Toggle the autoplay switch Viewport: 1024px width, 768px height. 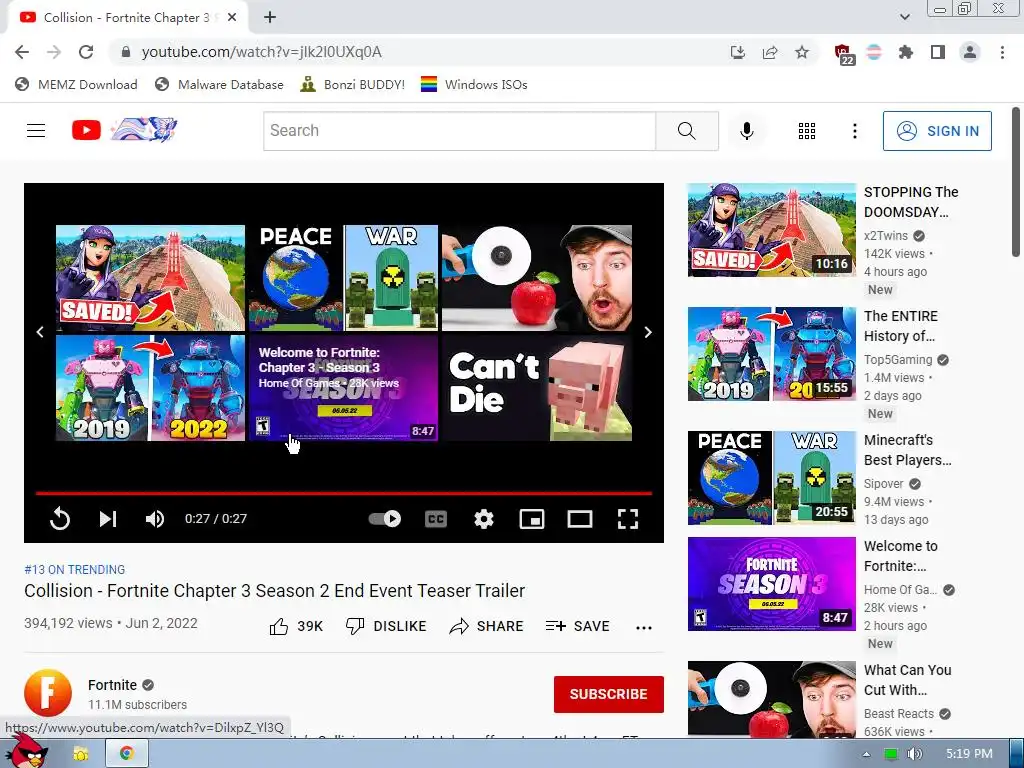(x=385, y=519)
